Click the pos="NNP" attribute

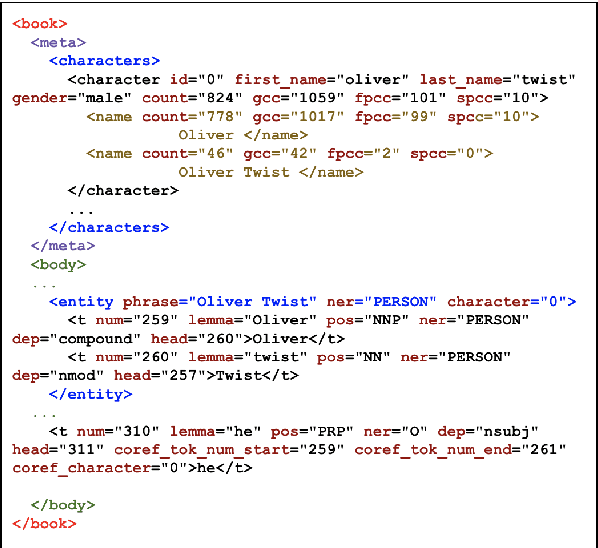(368, 320)
